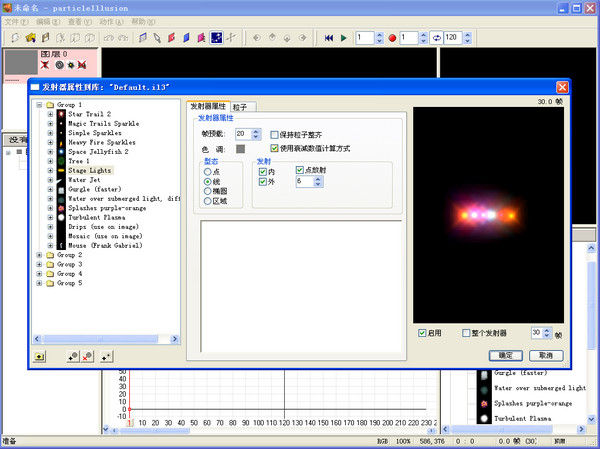Click the delete emitter icon with red X
Screen dimensions: 600x449
point(89,355)
